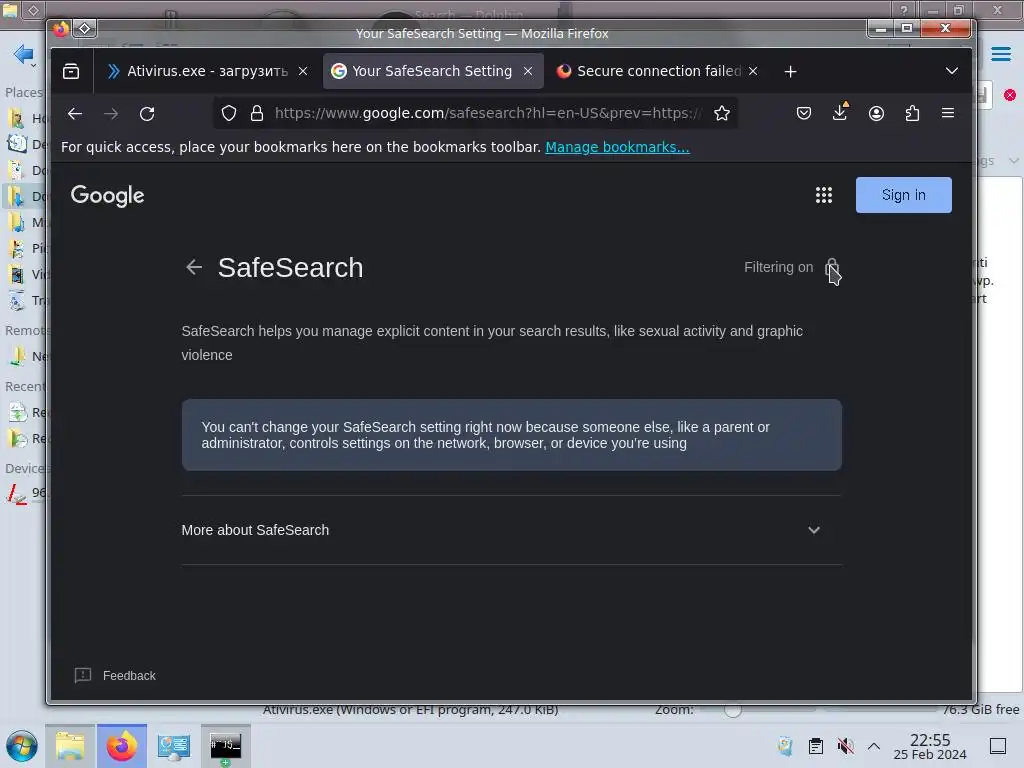Open Firefox window menu diamond icon

pos(85,28)
